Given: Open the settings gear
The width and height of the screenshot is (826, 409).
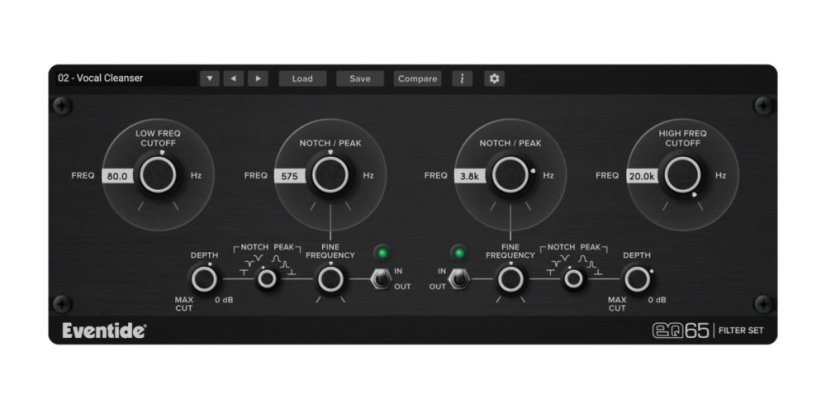Looking at the screenshot, I should coord(494,79).
